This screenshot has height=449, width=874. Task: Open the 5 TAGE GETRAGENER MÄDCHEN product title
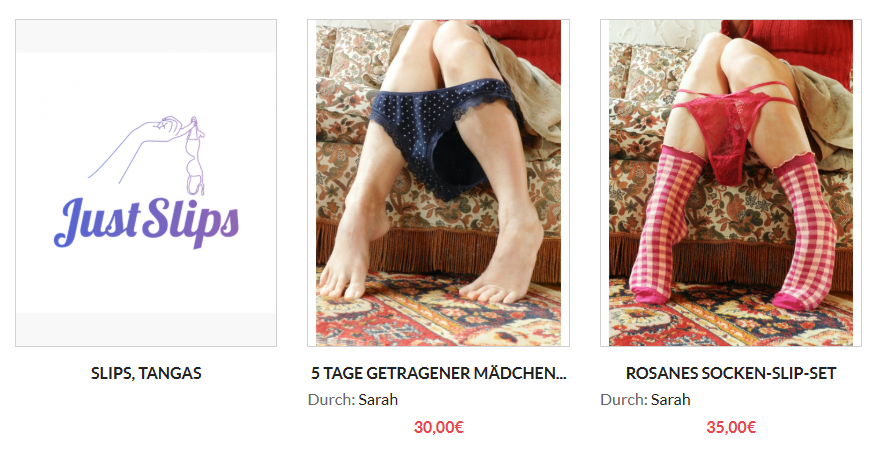pos(439,373)
